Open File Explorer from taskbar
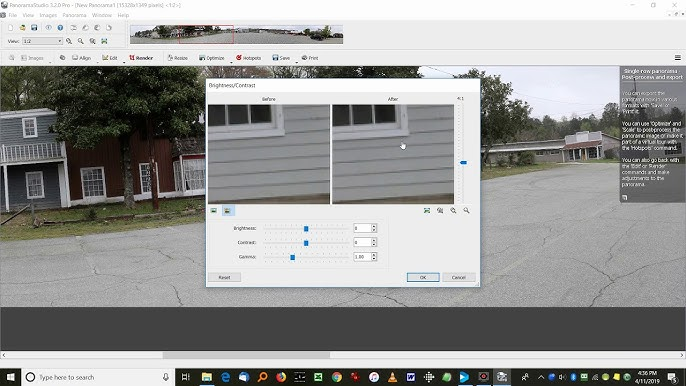The image size is (686, 386). [x=206, y=377]
